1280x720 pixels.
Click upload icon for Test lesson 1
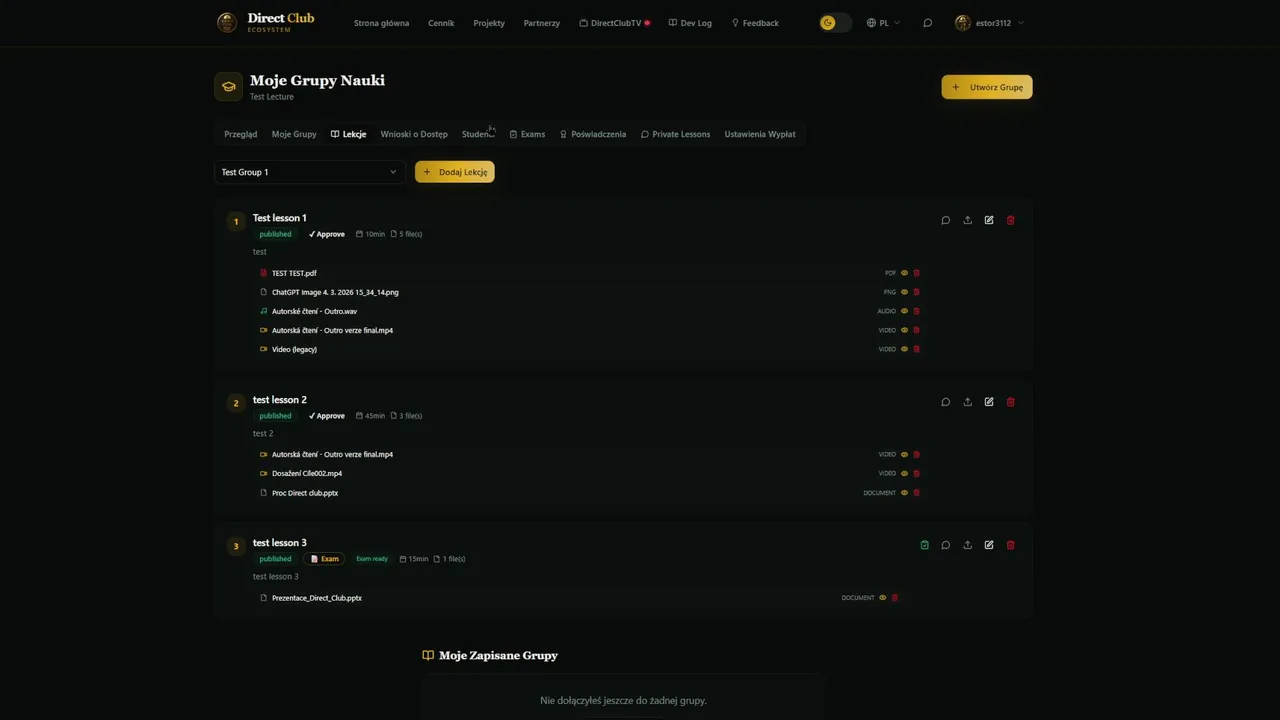[x=967, y=220]
